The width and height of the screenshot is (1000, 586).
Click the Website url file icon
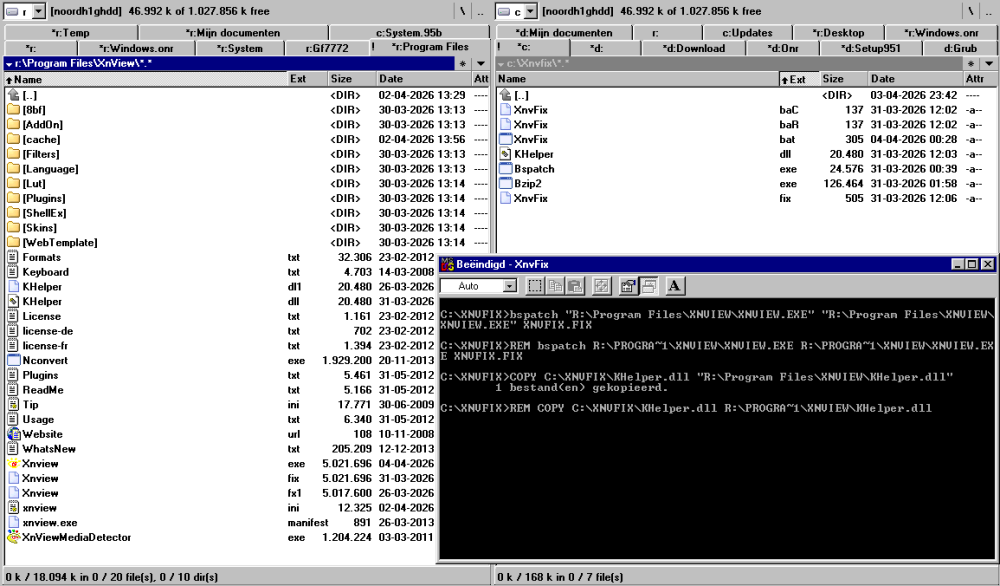(x=13, y=434)
